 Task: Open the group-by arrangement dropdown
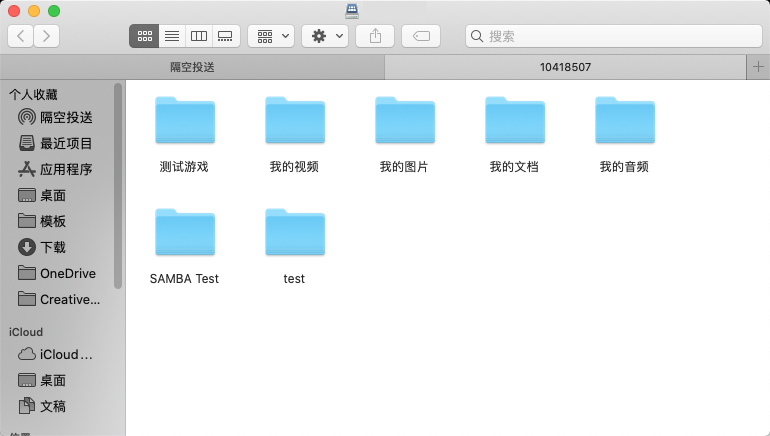click(x=271, y=36)
